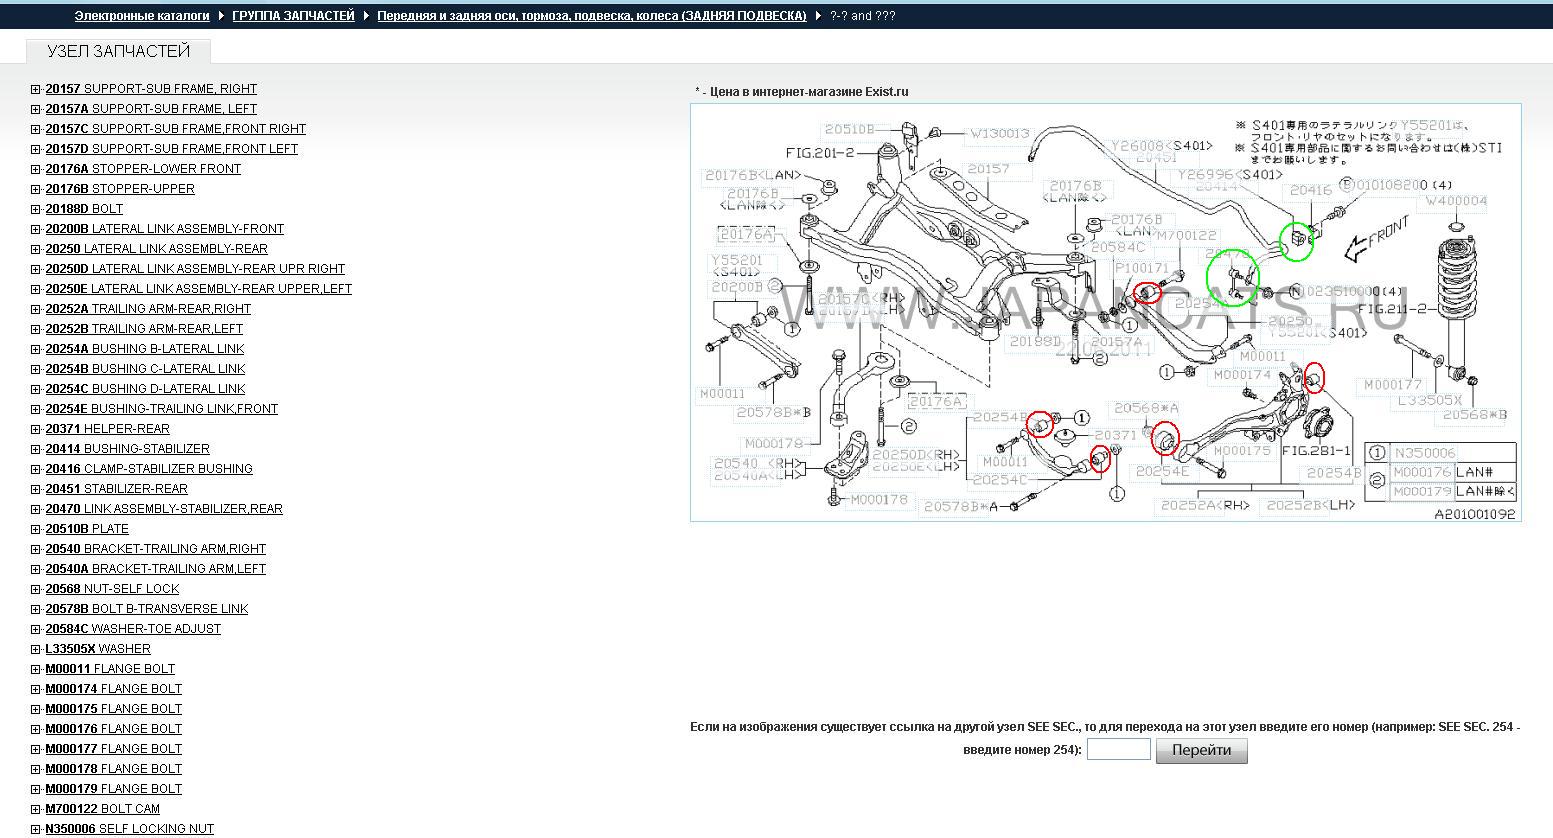Screen dimensions: 1553x838
Task: Click the 20416 label in the diagram
Action: 1310,190
